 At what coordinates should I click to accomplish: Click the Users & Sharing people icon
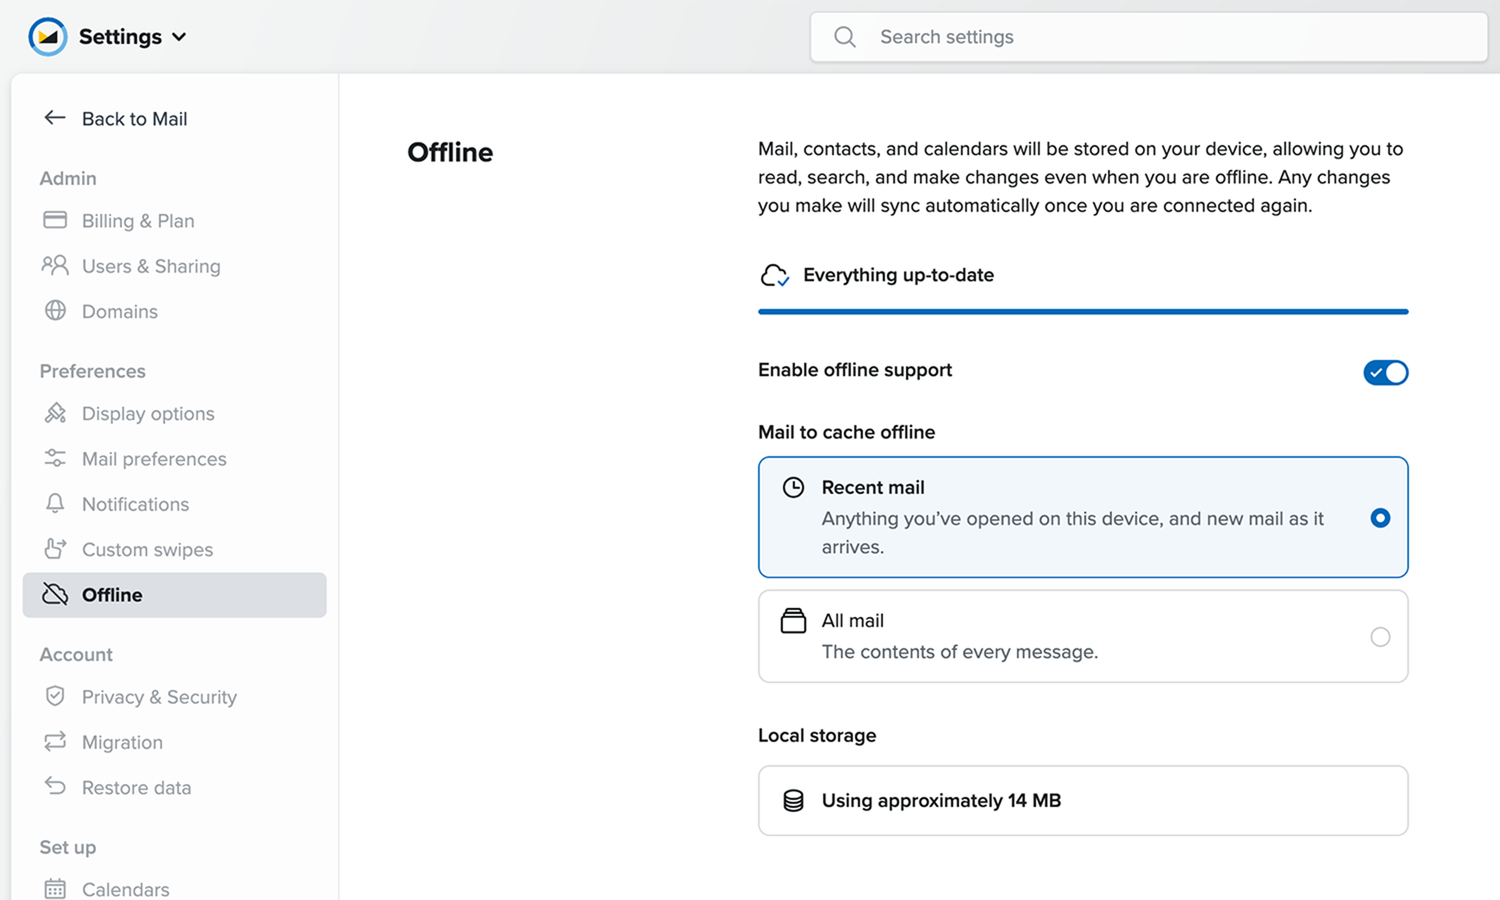[x=55, y=265]
